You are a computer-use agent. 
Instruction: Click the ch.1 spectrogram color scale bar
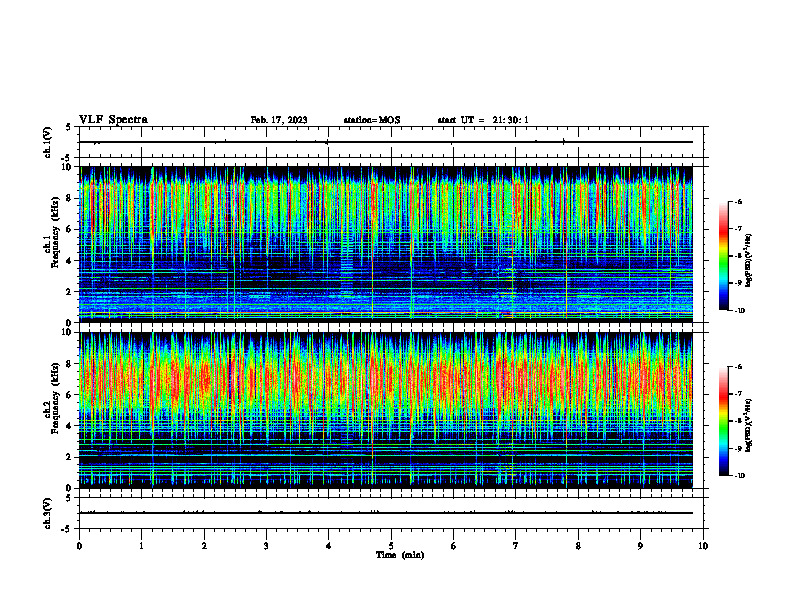tap(723, 256)
